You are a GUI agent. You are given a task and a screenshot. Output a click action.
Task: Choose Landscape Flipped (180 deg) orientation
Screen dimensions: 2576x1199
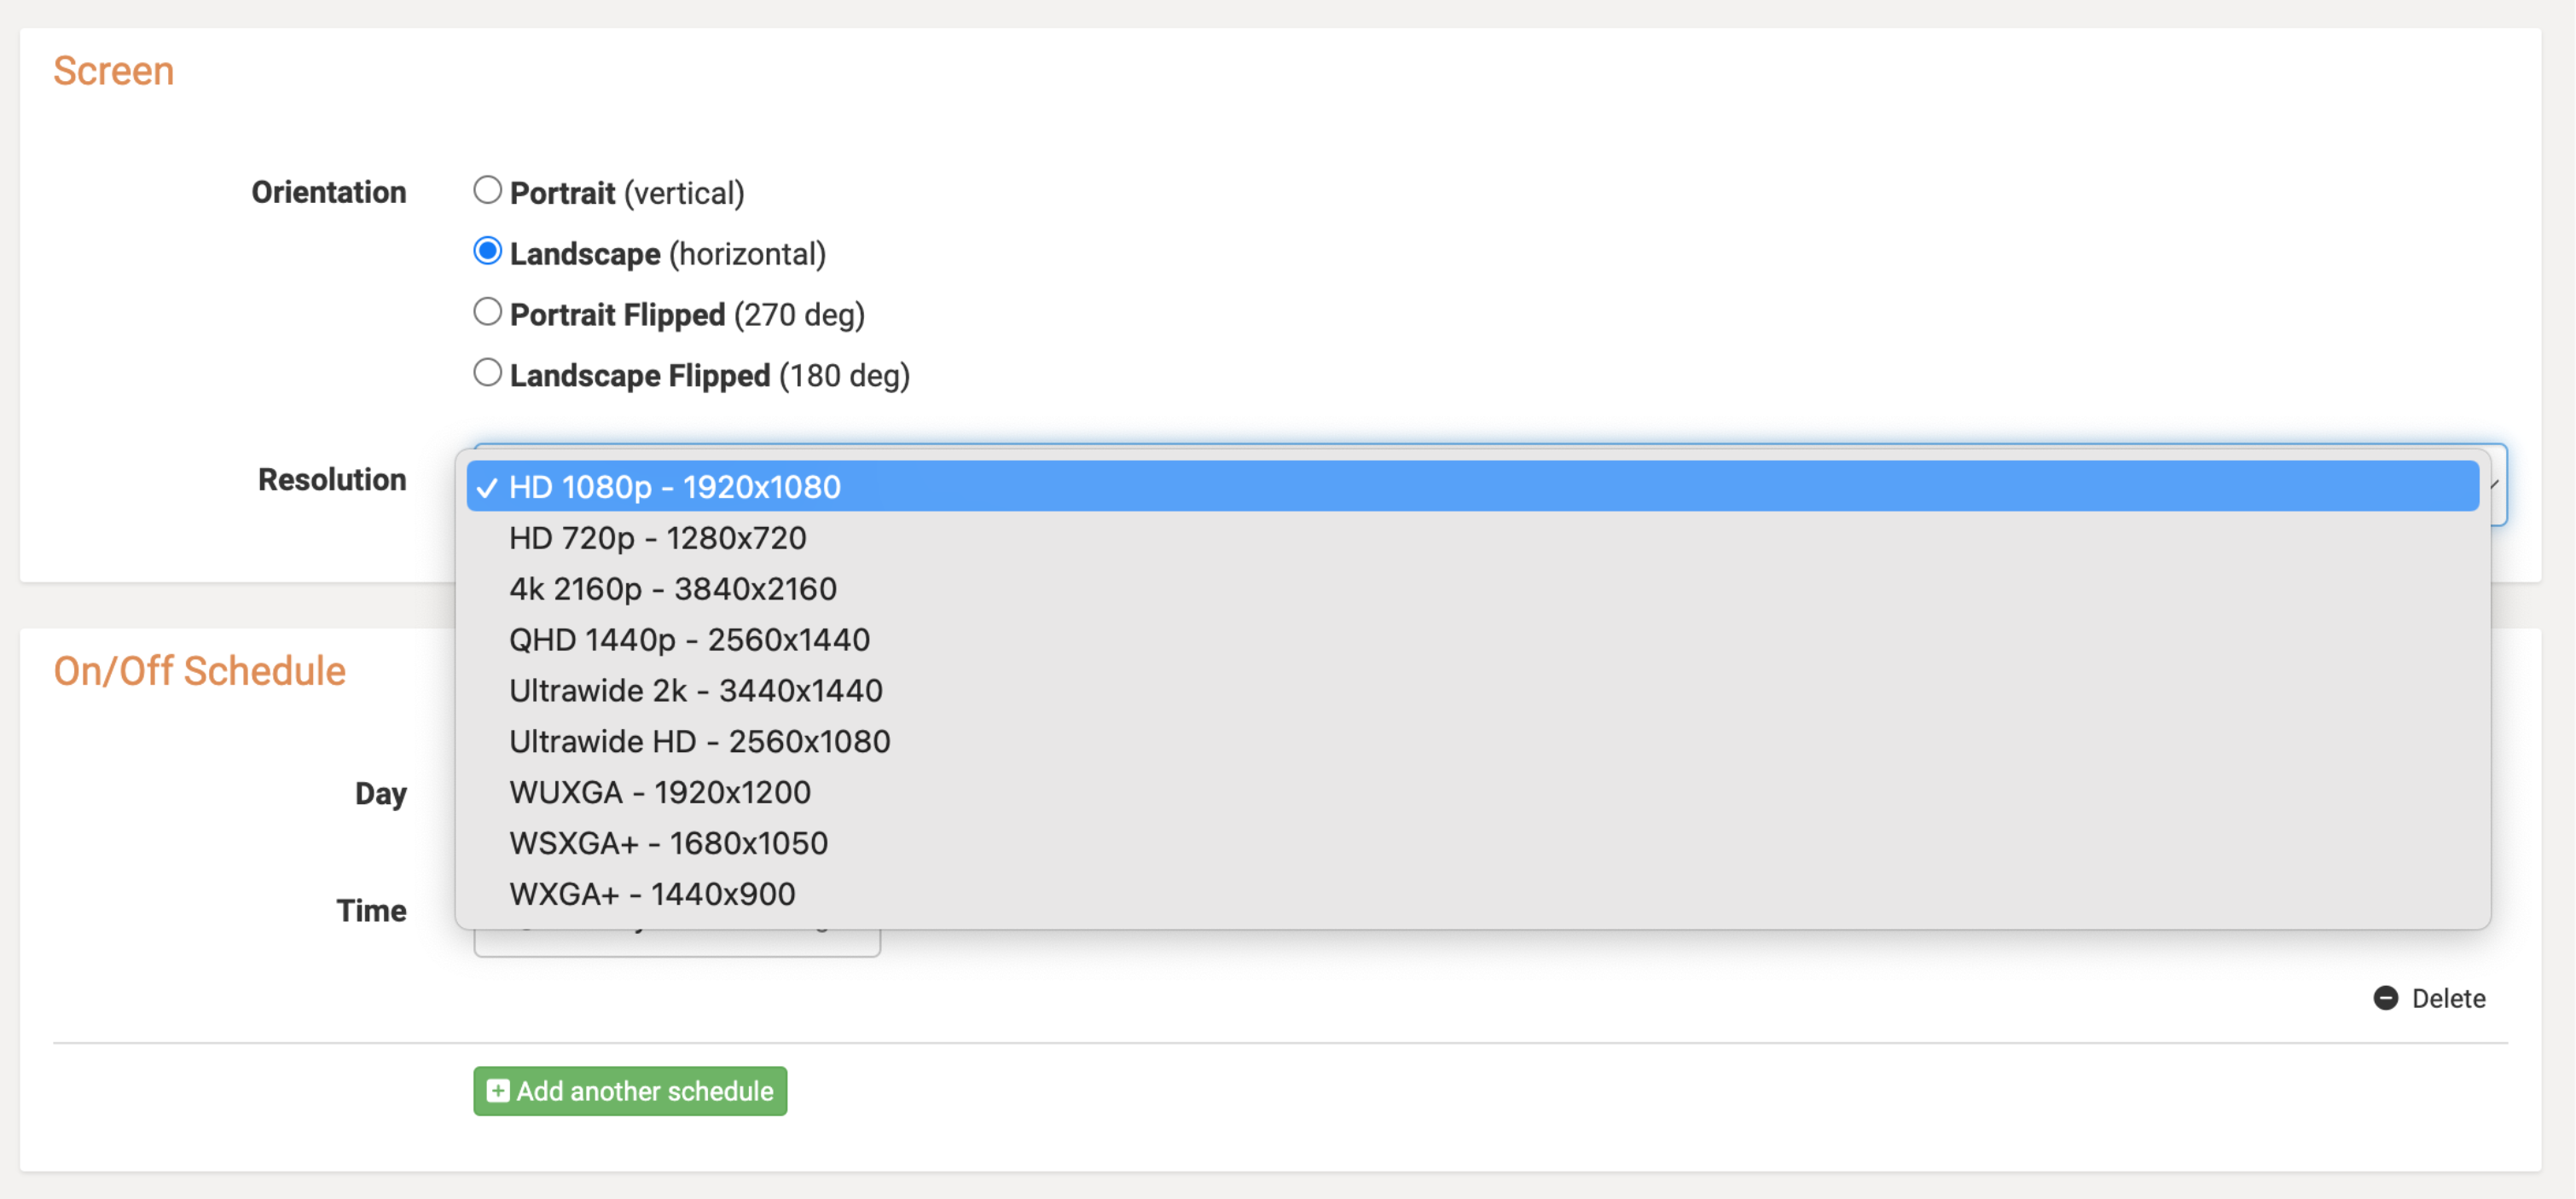point(487,373)
